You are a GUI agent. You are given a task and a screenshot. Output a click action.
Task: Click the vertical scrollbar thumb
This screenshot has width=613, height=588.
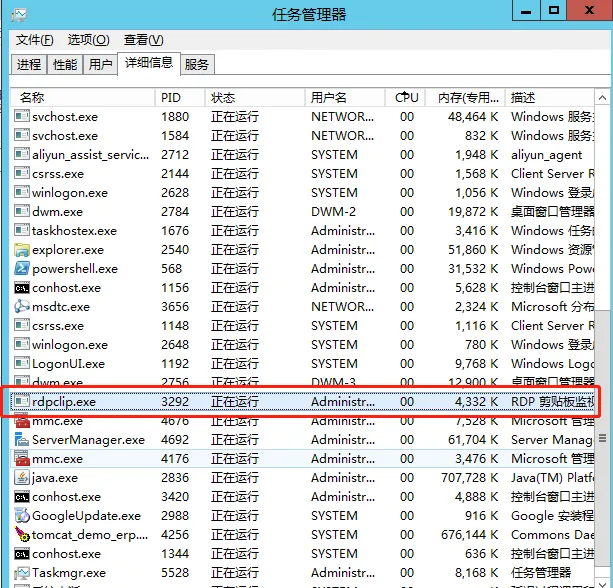pos(602,438)
